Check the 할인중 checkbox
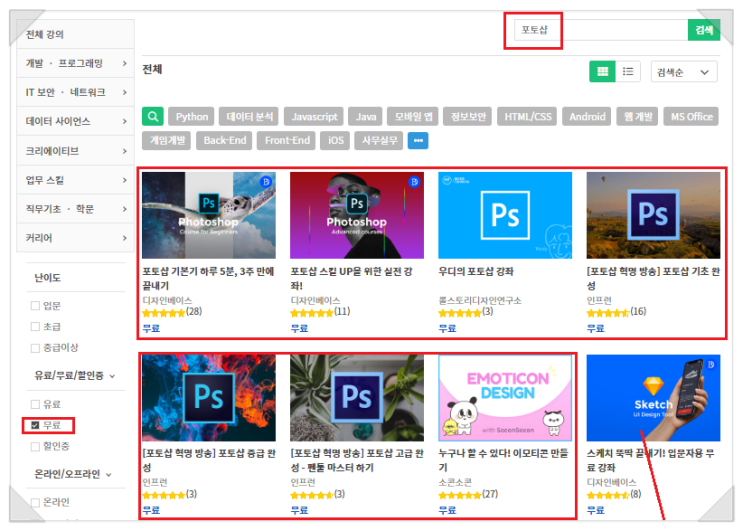 point(35,446)
